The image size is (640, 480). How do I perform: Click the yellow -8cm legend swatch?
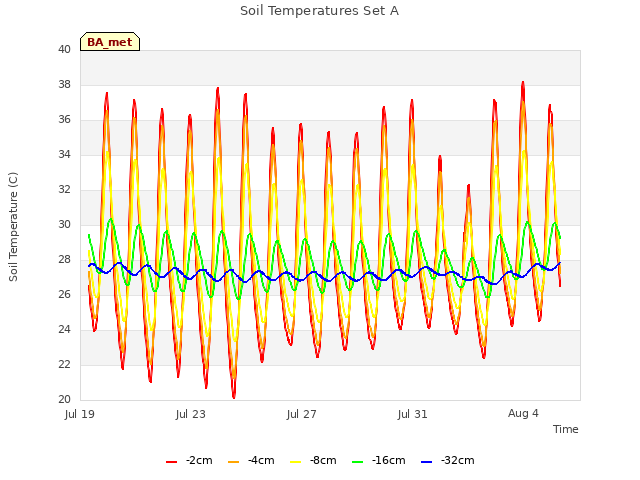click(295, 462)
